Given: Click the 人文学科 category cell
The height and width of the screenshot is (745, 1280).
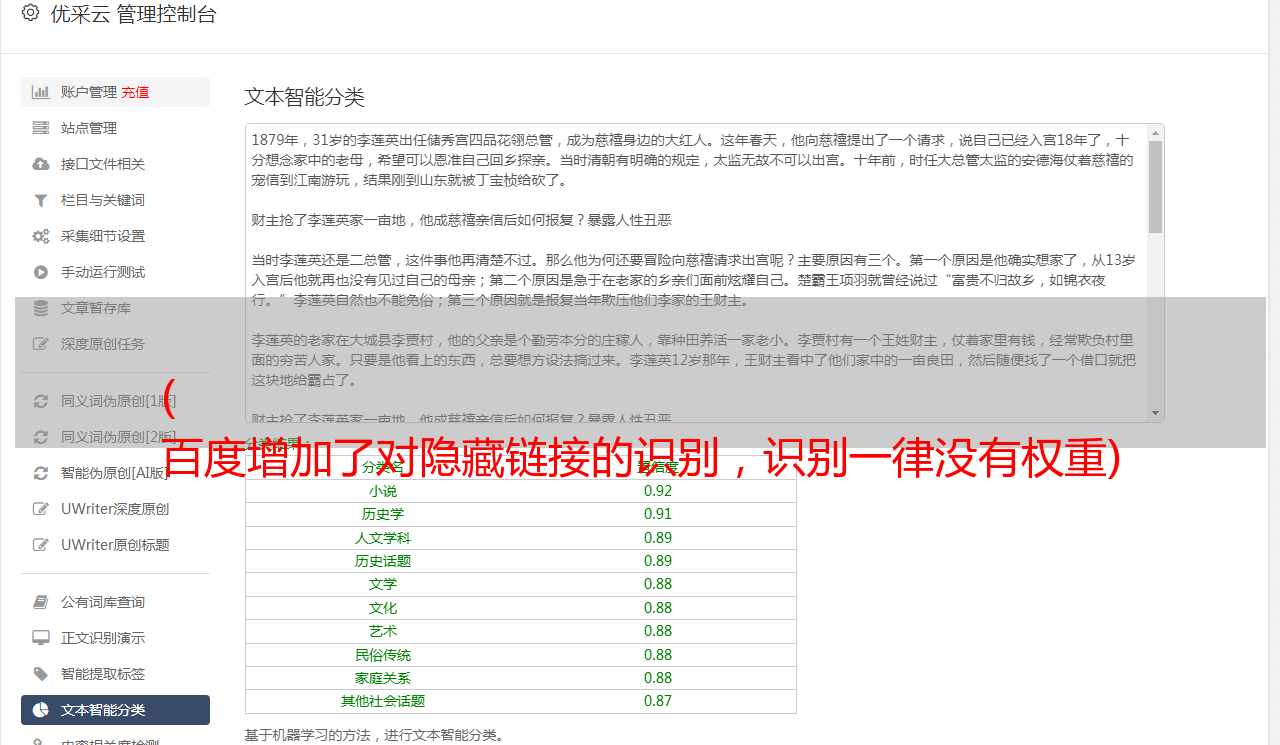Looking at the screenshot, I should pos(383,538).
